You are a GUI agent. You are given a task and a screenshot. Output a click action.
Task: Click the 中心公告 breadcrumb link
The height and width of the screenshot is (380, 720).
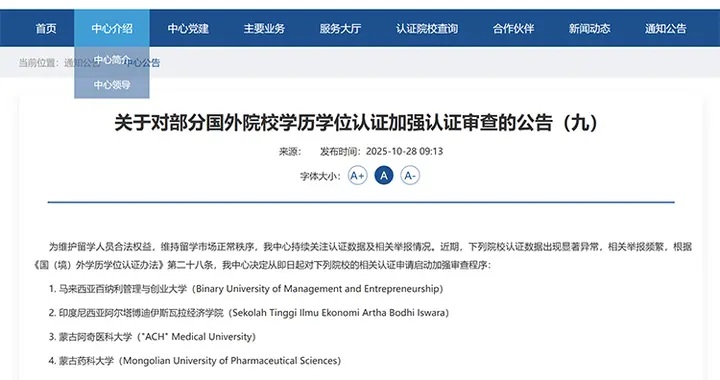pyautogui.click(x=143, y=63)
